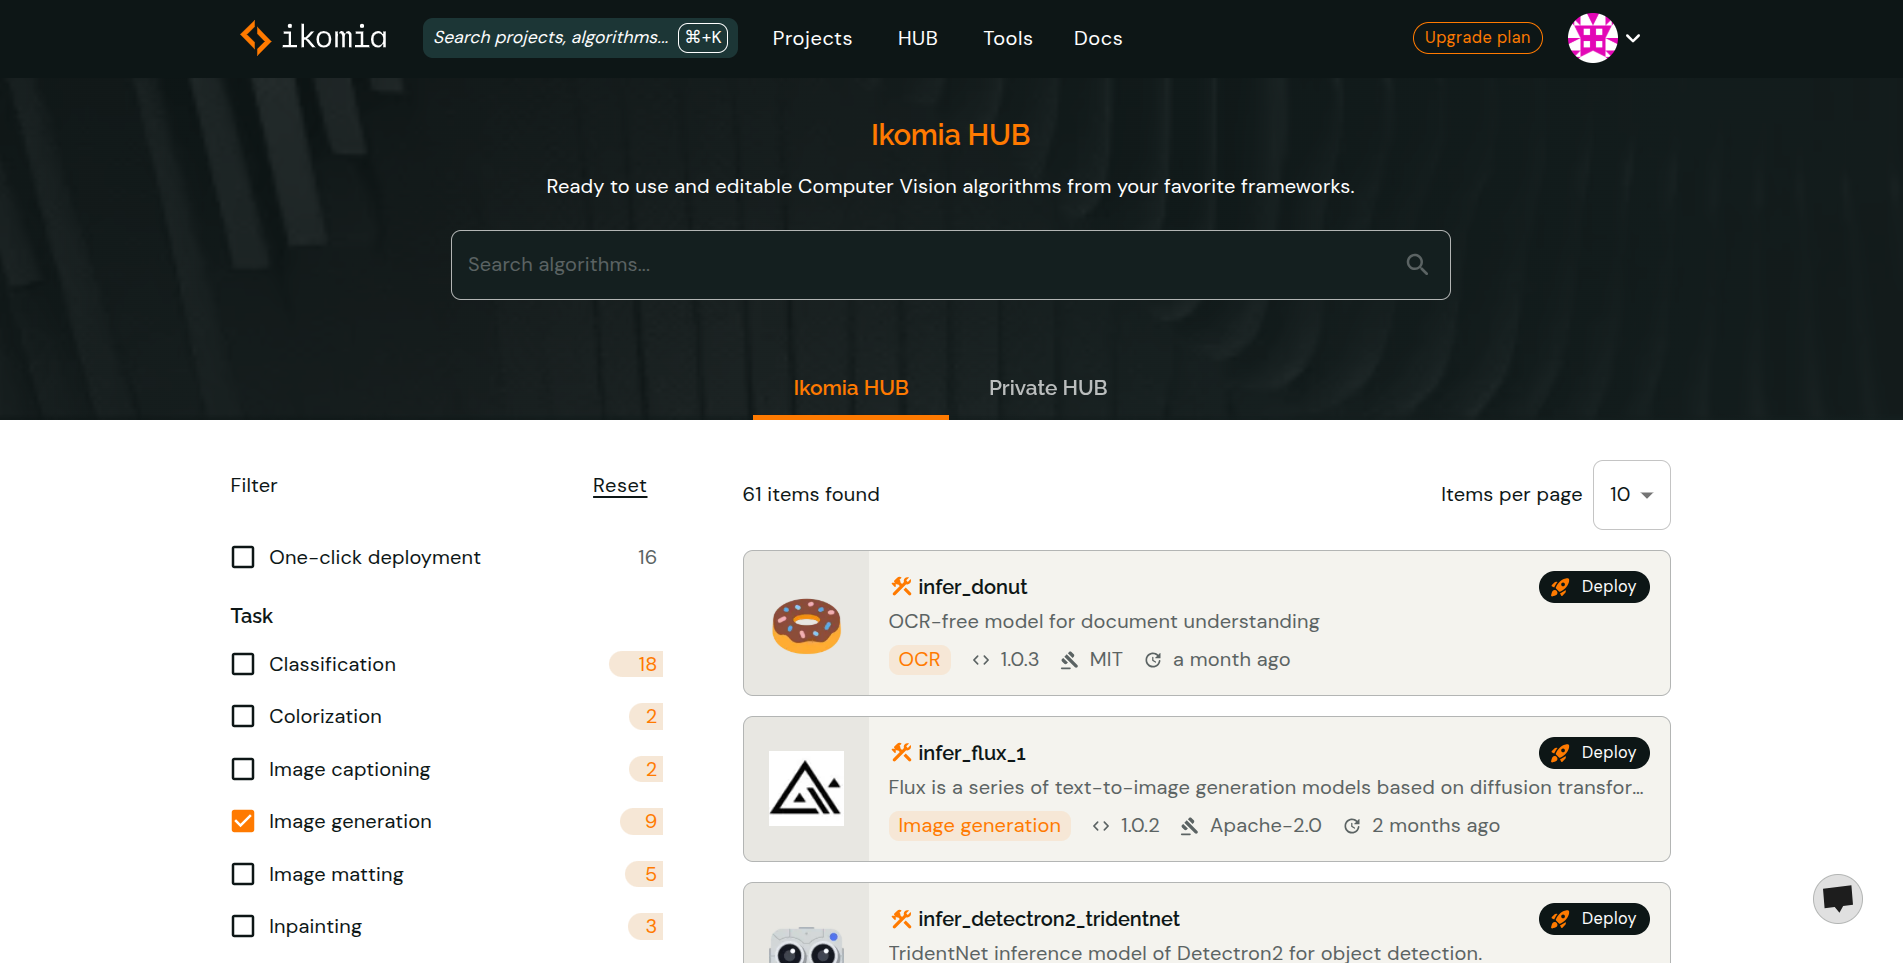Open the user avatar profile picture

[1593, 38]
